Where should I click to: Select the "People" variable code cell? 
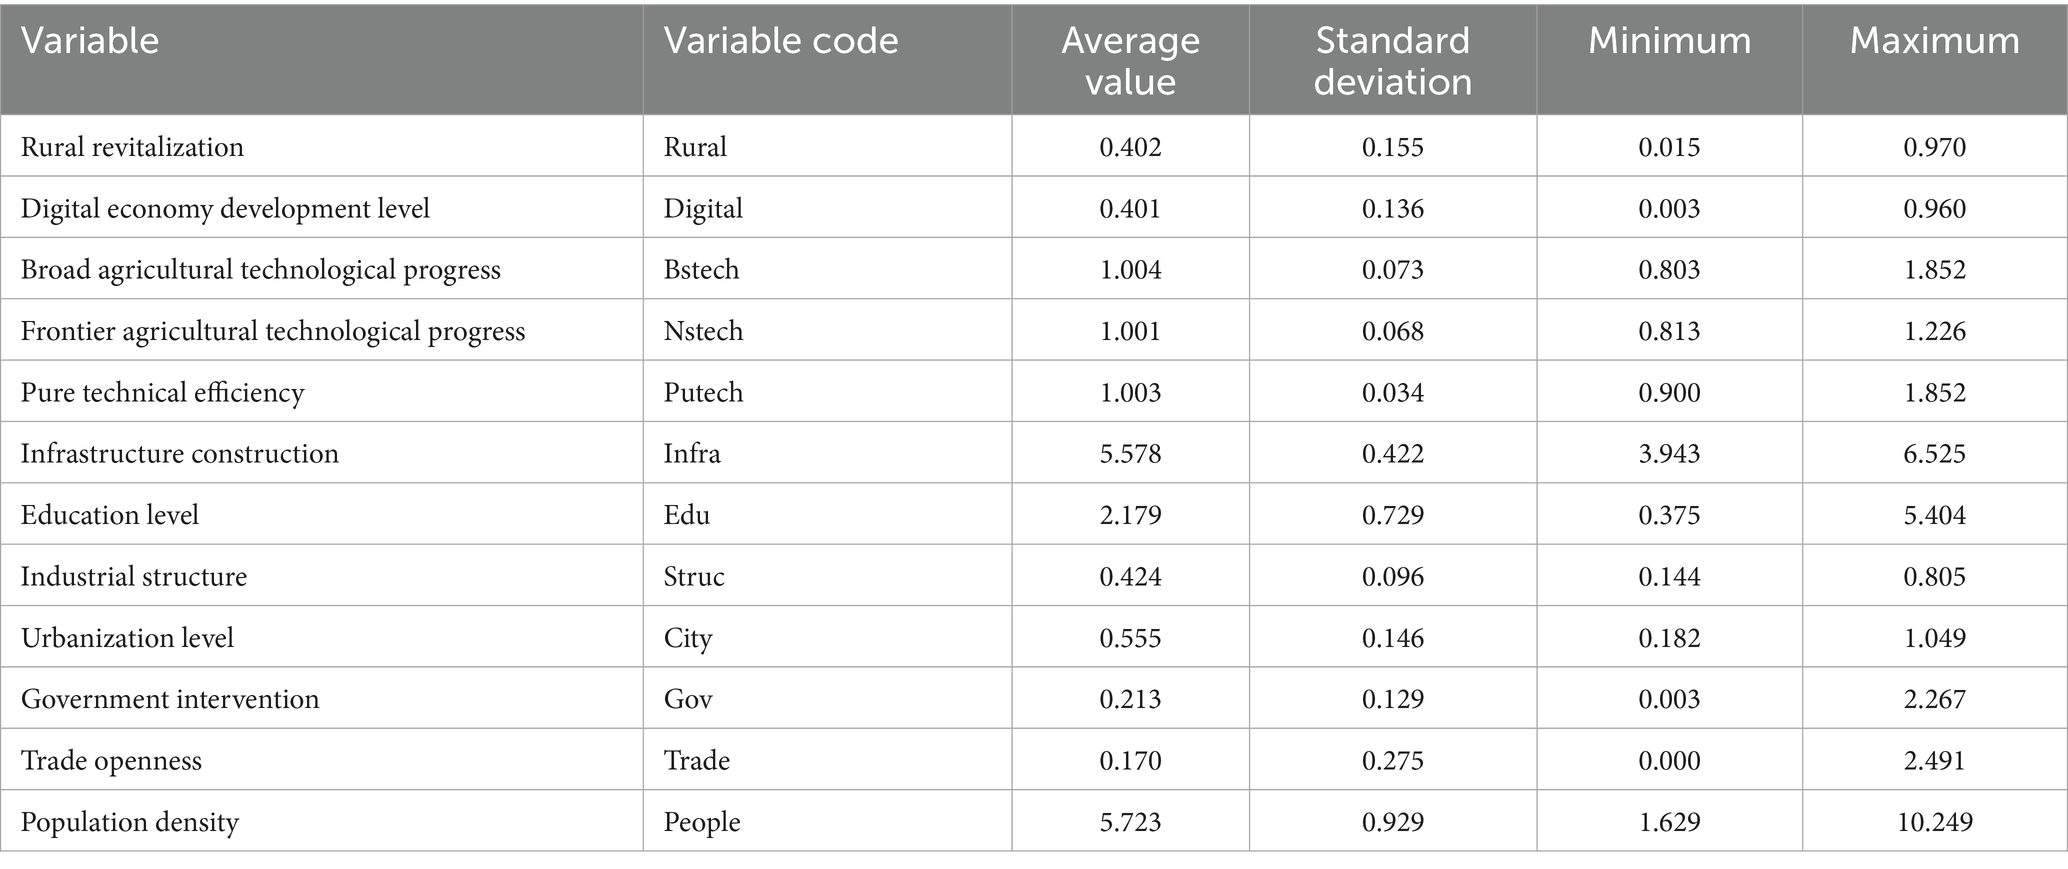click(702, 822)
